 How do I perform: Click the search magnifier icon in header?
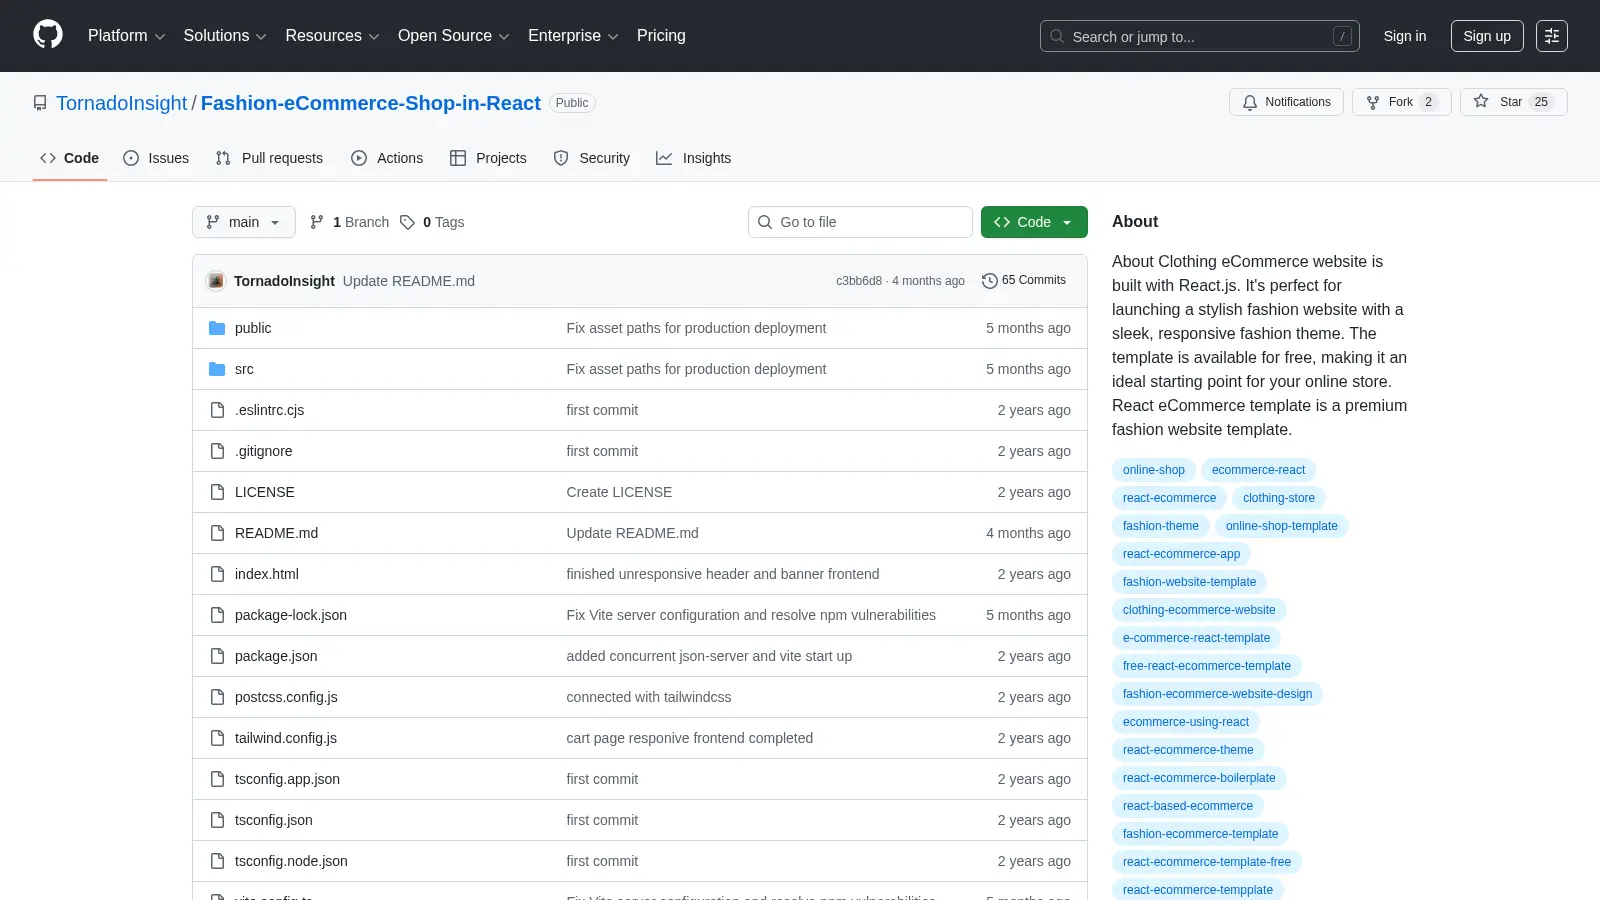point(1057,36)
